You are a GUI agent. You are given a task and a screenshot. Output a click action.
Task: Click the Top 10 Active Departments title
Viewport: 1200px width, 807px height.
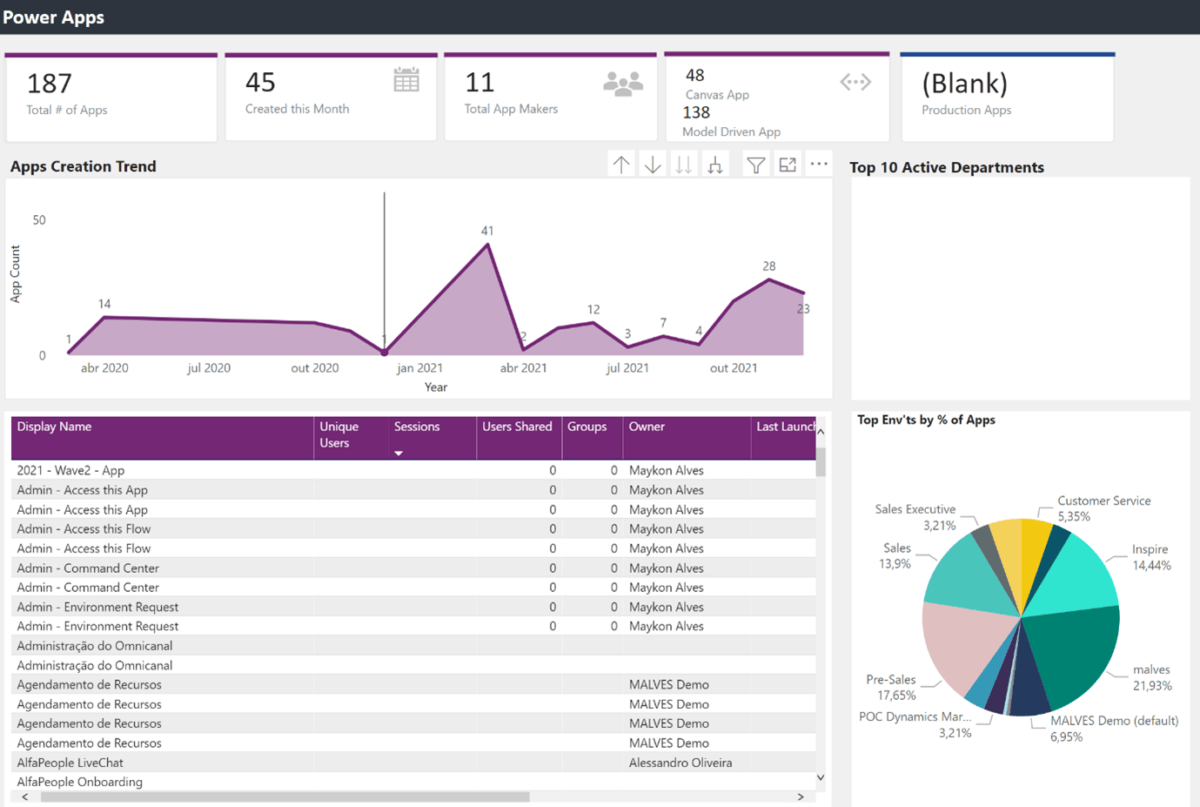[946, 167]
